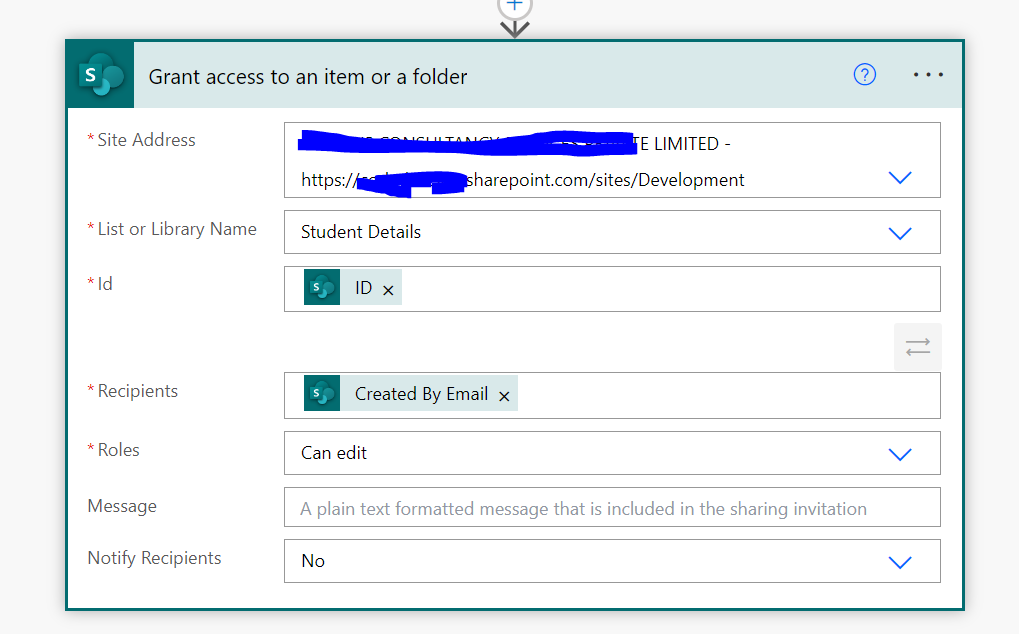Click the plus icon to insert a step
The height and width of the screenshot is (634, 1019).
coord(513,6)
